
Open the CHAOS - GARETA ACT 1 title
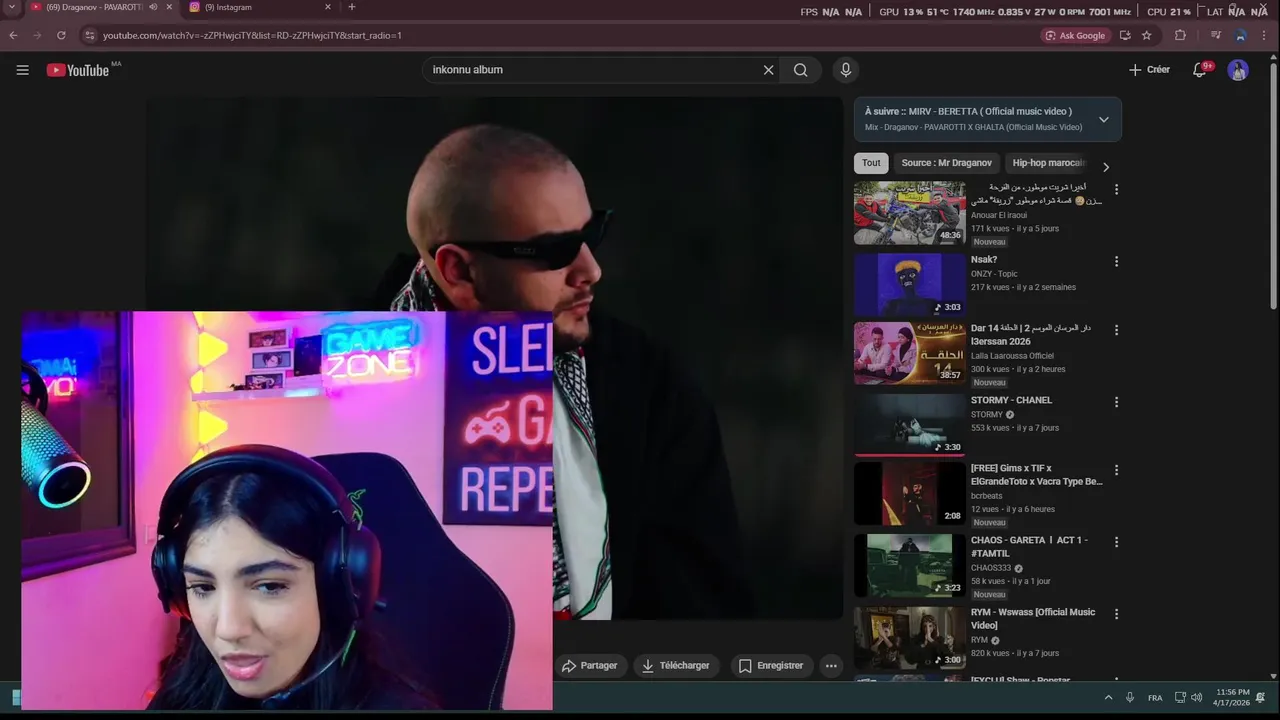click(x=1029, y=547)
